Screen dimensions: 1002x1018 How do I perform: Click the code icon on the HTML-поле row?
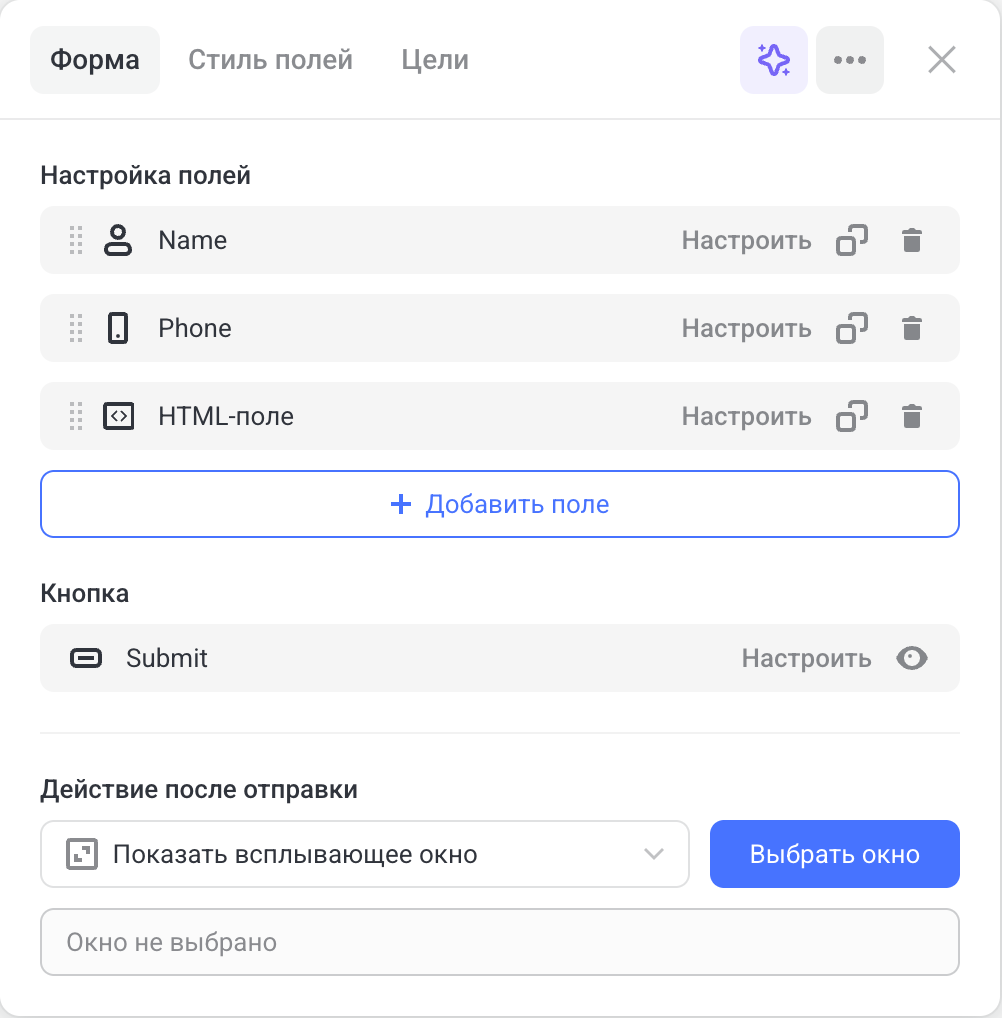(x=118, y=416)
